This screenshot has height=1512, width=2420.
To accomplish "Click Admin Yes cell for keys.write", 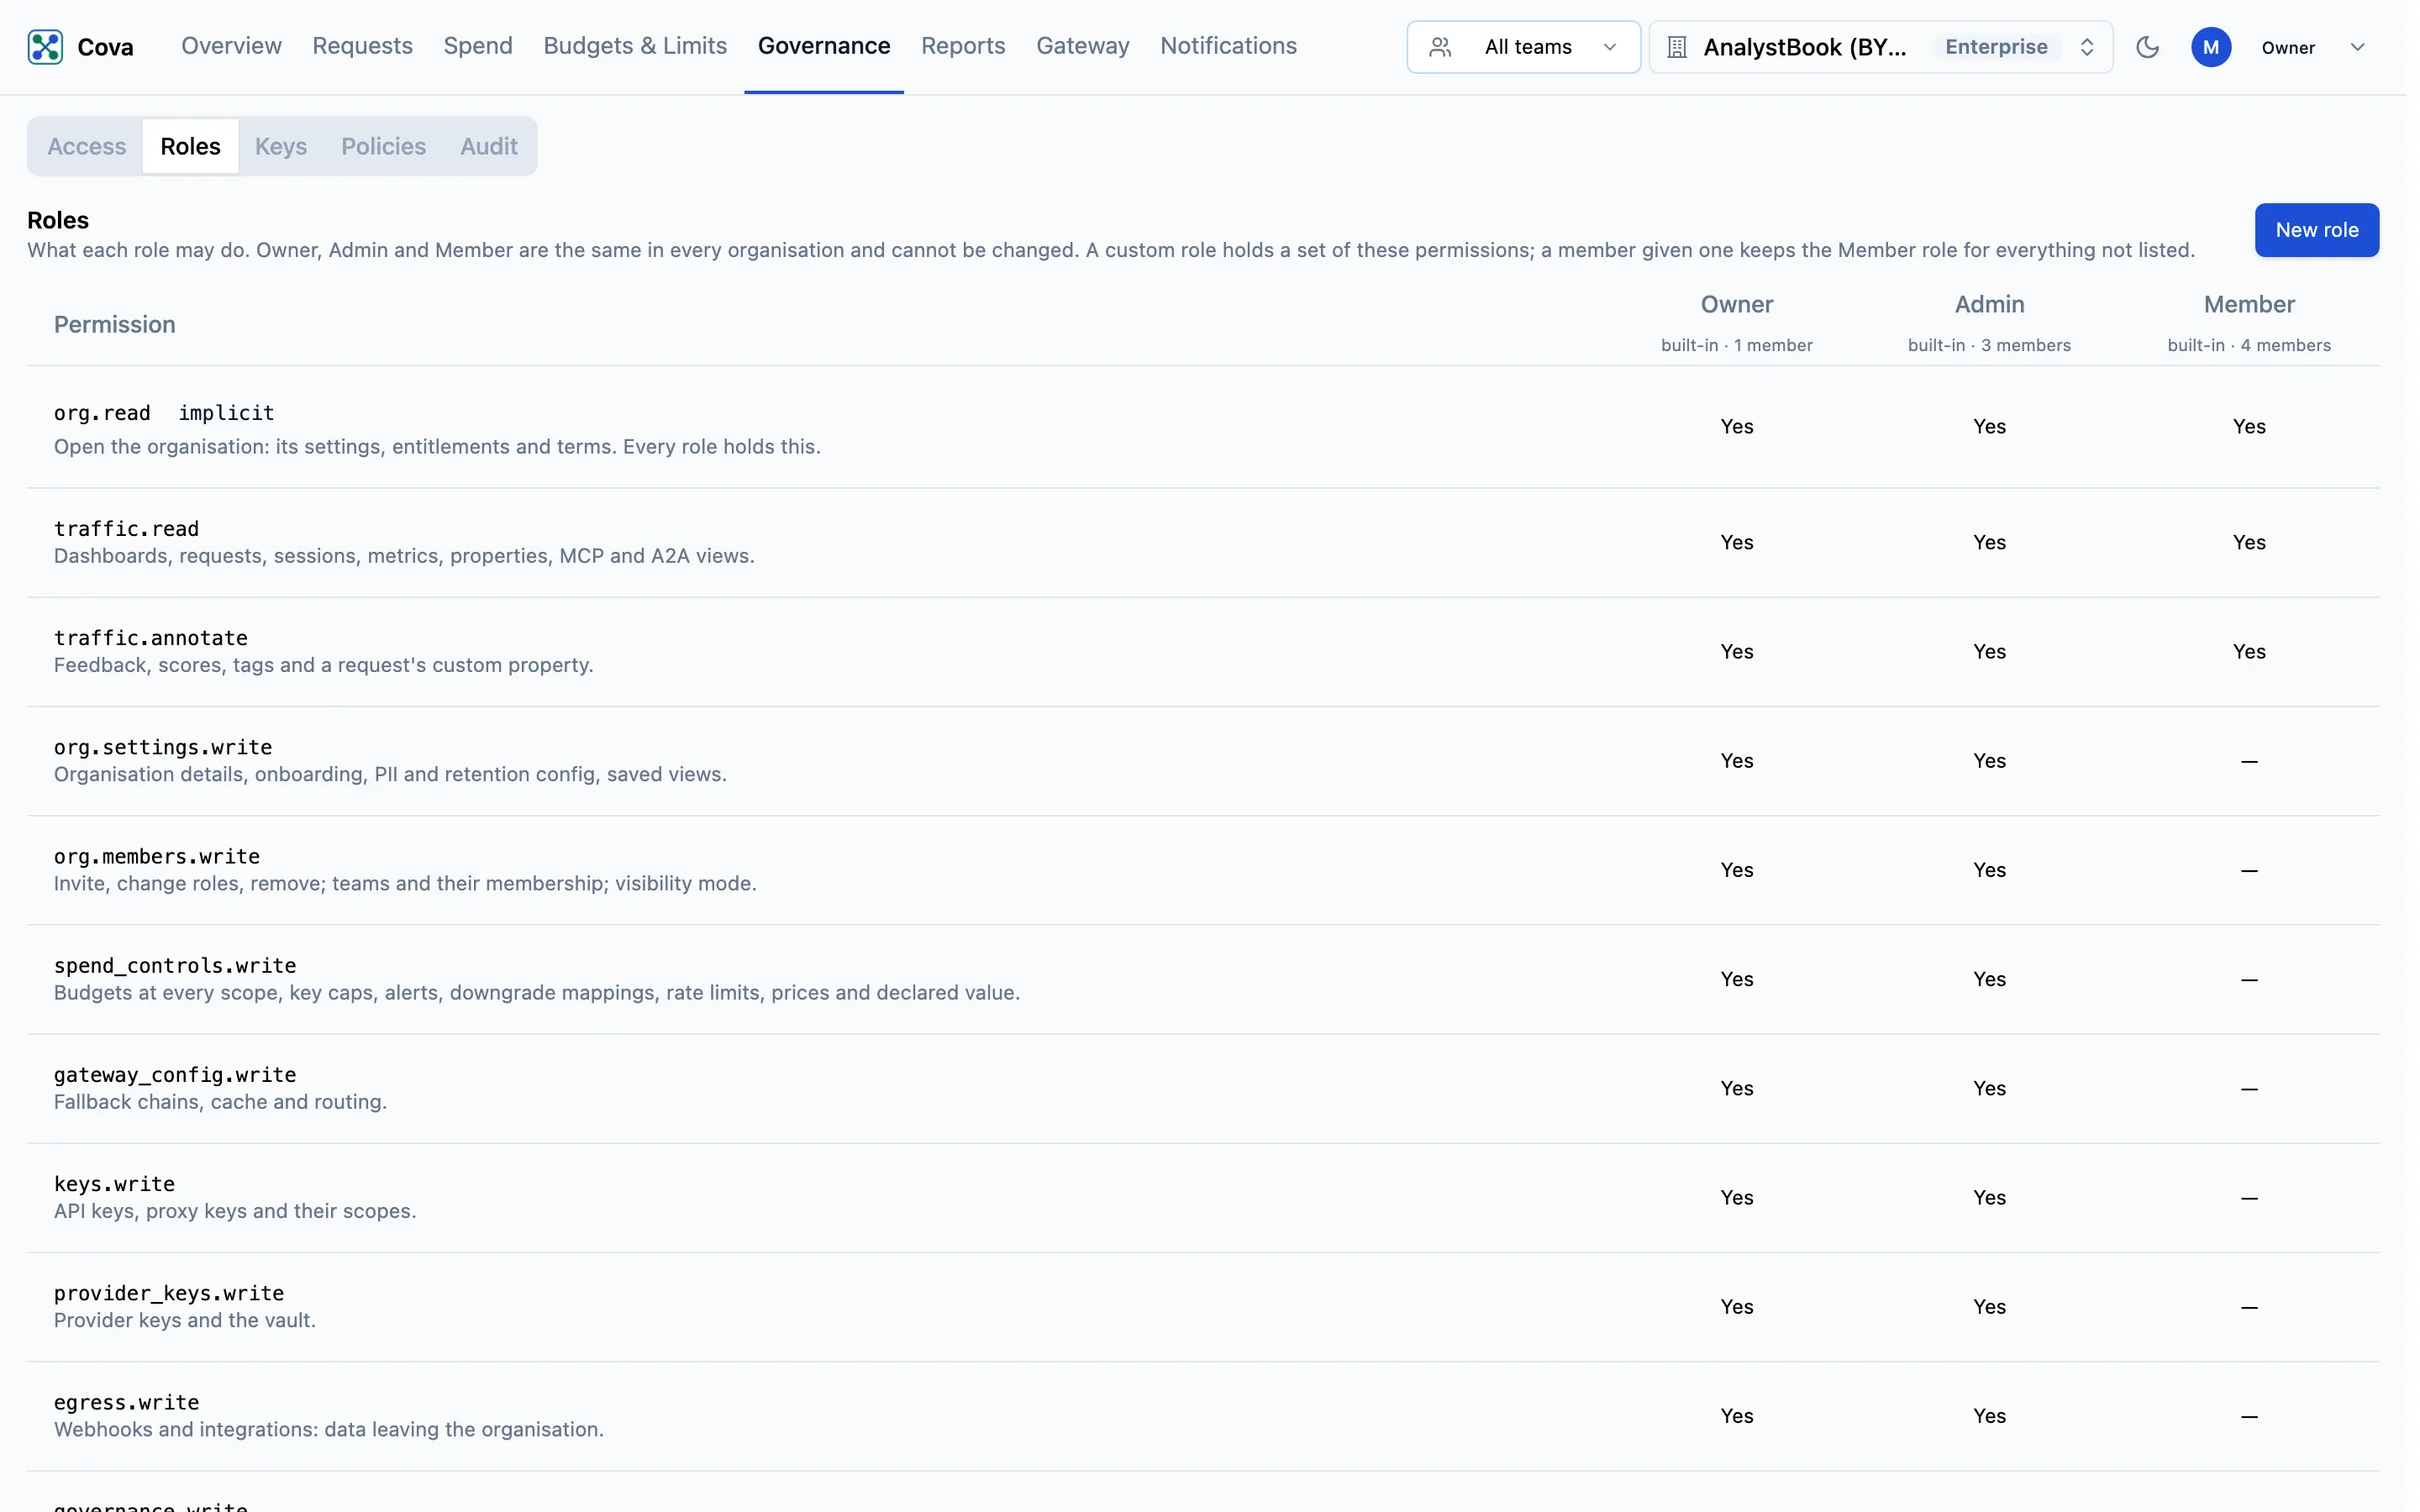I will pyautogui.click(x=1989, y=1197).
